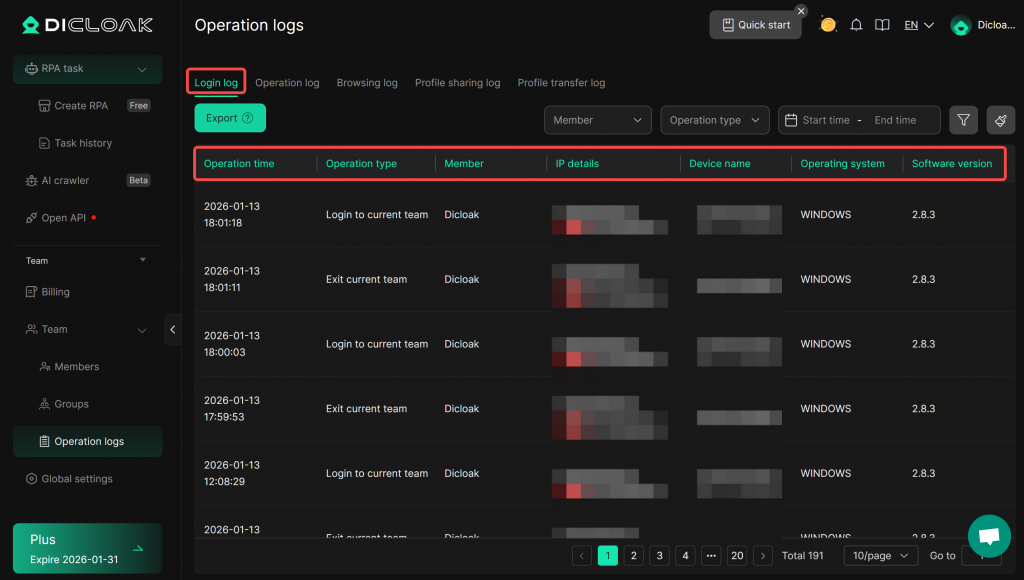Open the notifications bell
1024x580 pixels.
pyautogui.click(x=856, y=25)
